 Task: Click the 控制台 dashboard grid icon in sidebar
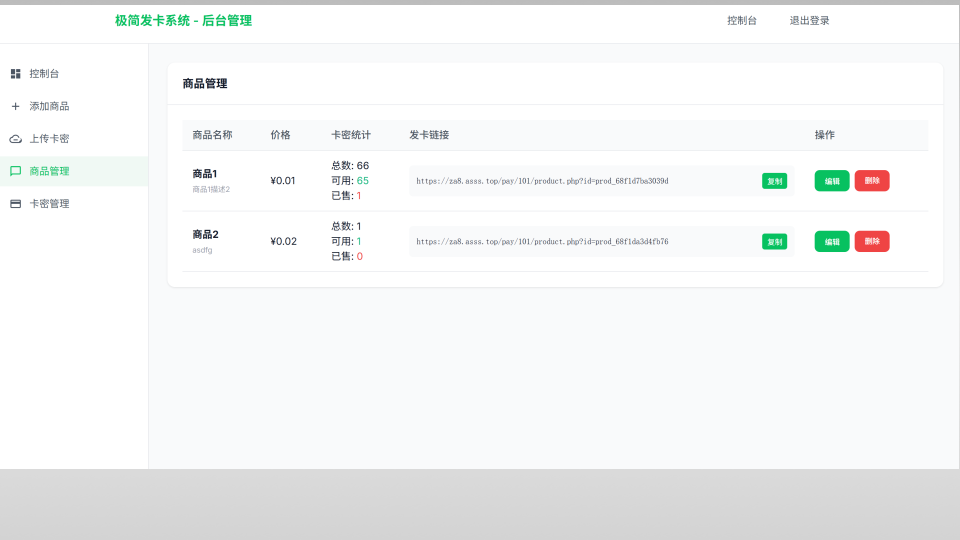[x=15, y=74]
